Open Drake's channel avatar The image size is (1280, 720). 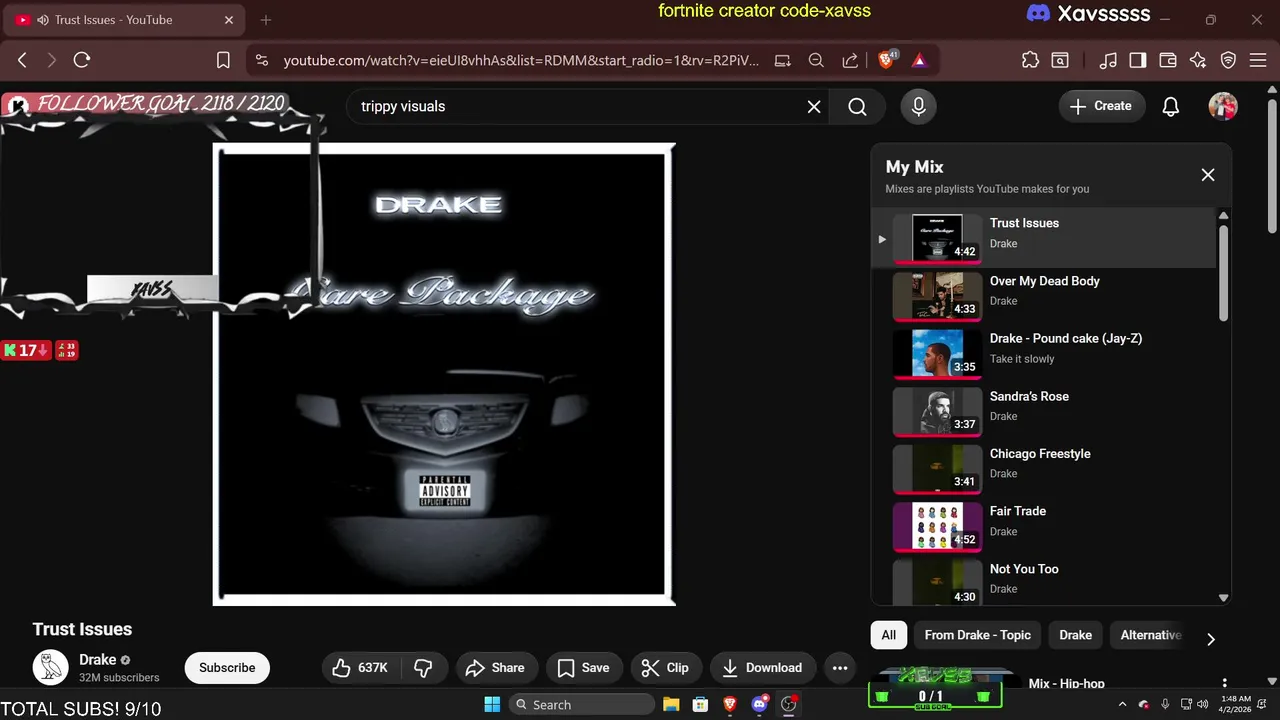pos(50,667)
